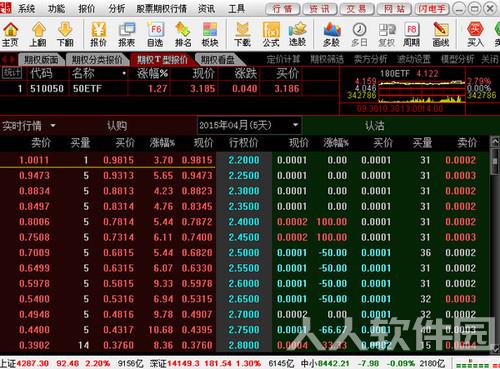Image resolution: width=500 pixels, height=369 pixels.
Task: Open the 180ETF mini chart
Action: pos(421,90)
